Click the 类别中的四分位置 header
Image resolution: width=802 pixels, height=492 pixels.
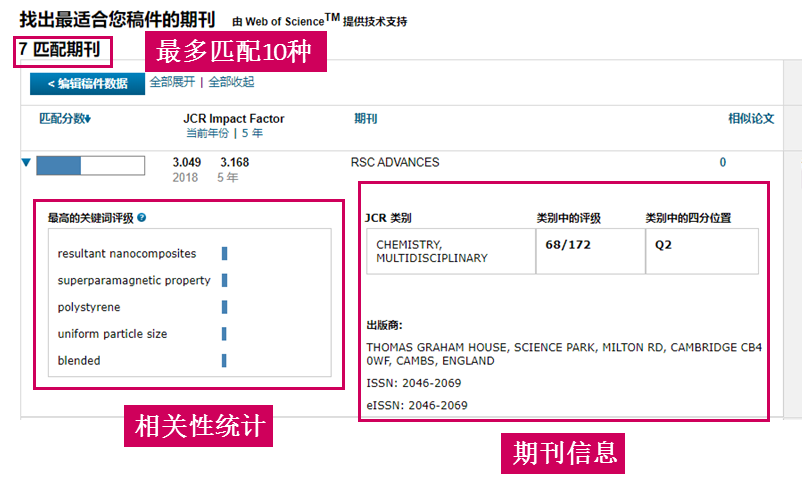pos(688,218)
